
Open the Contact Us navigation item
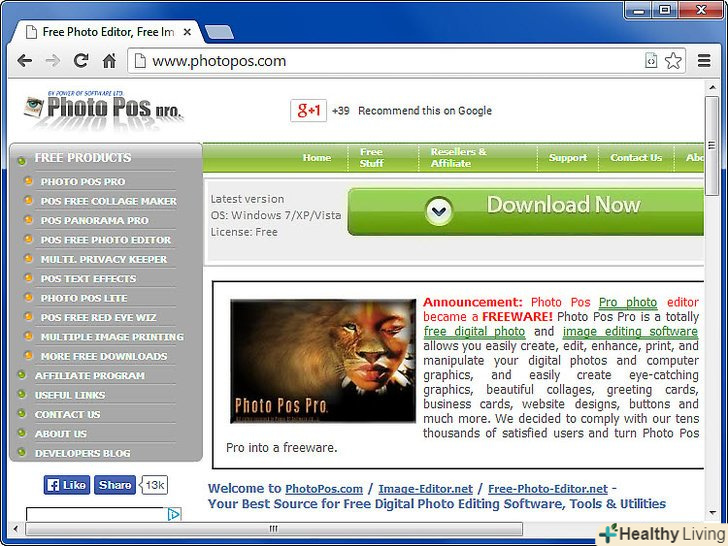coord(636,158)
